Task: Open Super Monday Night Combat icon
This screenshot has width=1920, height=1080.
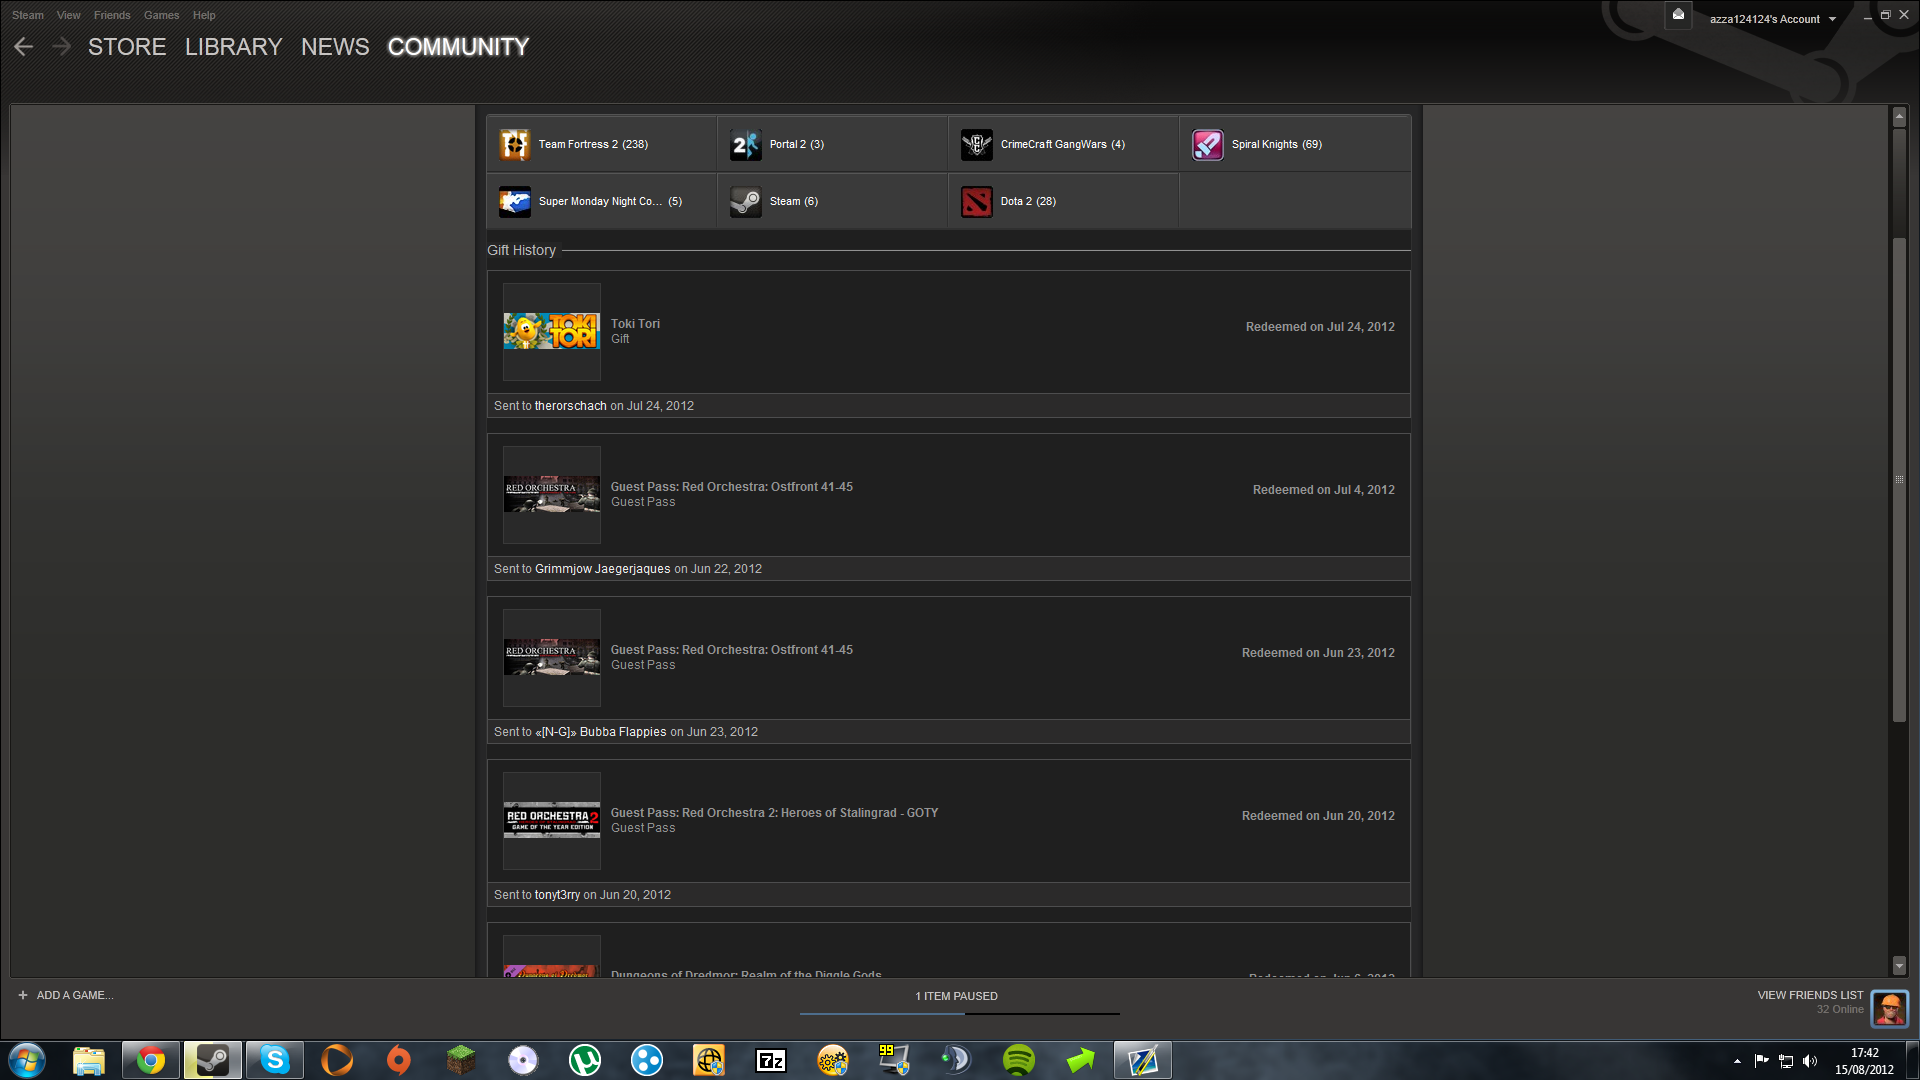Action: [515, 202]
